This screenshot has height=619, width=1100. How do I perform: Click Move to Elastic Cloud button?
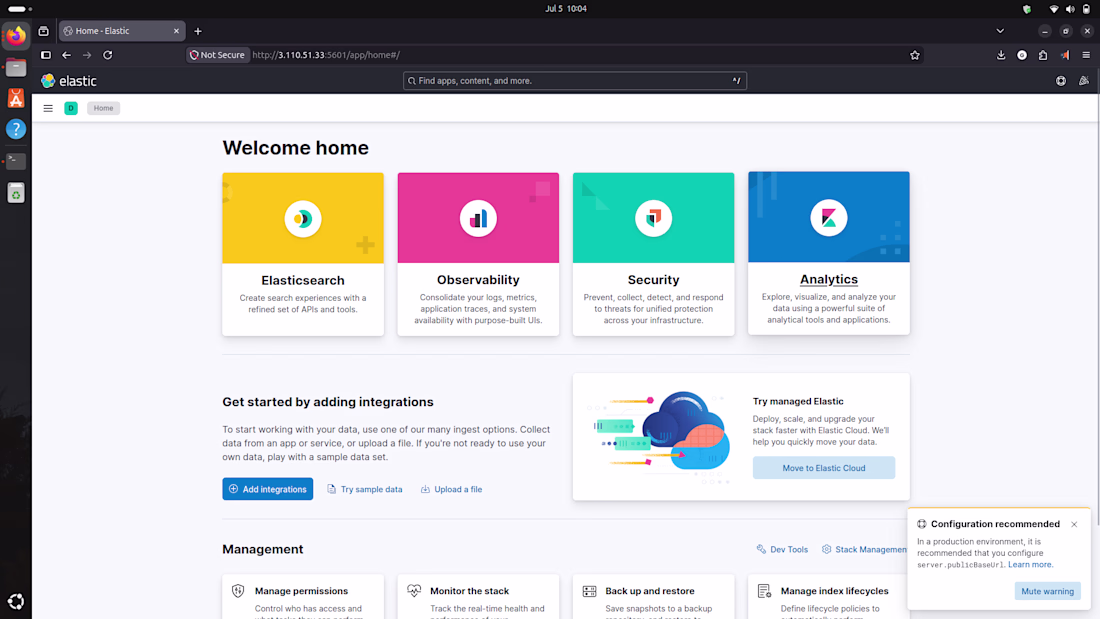pyautogui.click(x=824, y=468)
